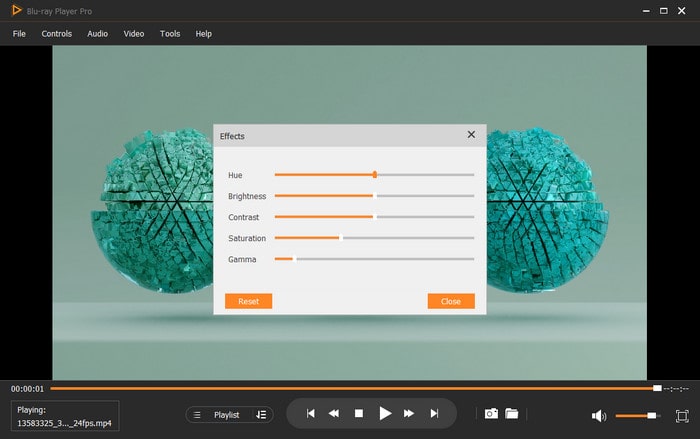Open the list icon left of Playlist
The width and height of the screenshot is (700, 439).
point(197,415)
